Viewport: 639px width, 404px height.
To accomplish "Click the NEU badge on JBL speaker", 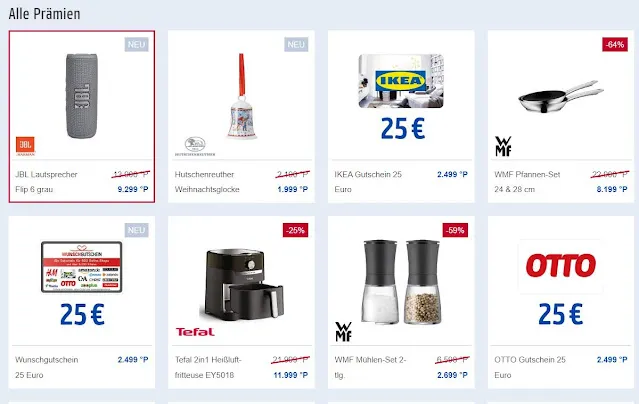I will tap(136, 44).
